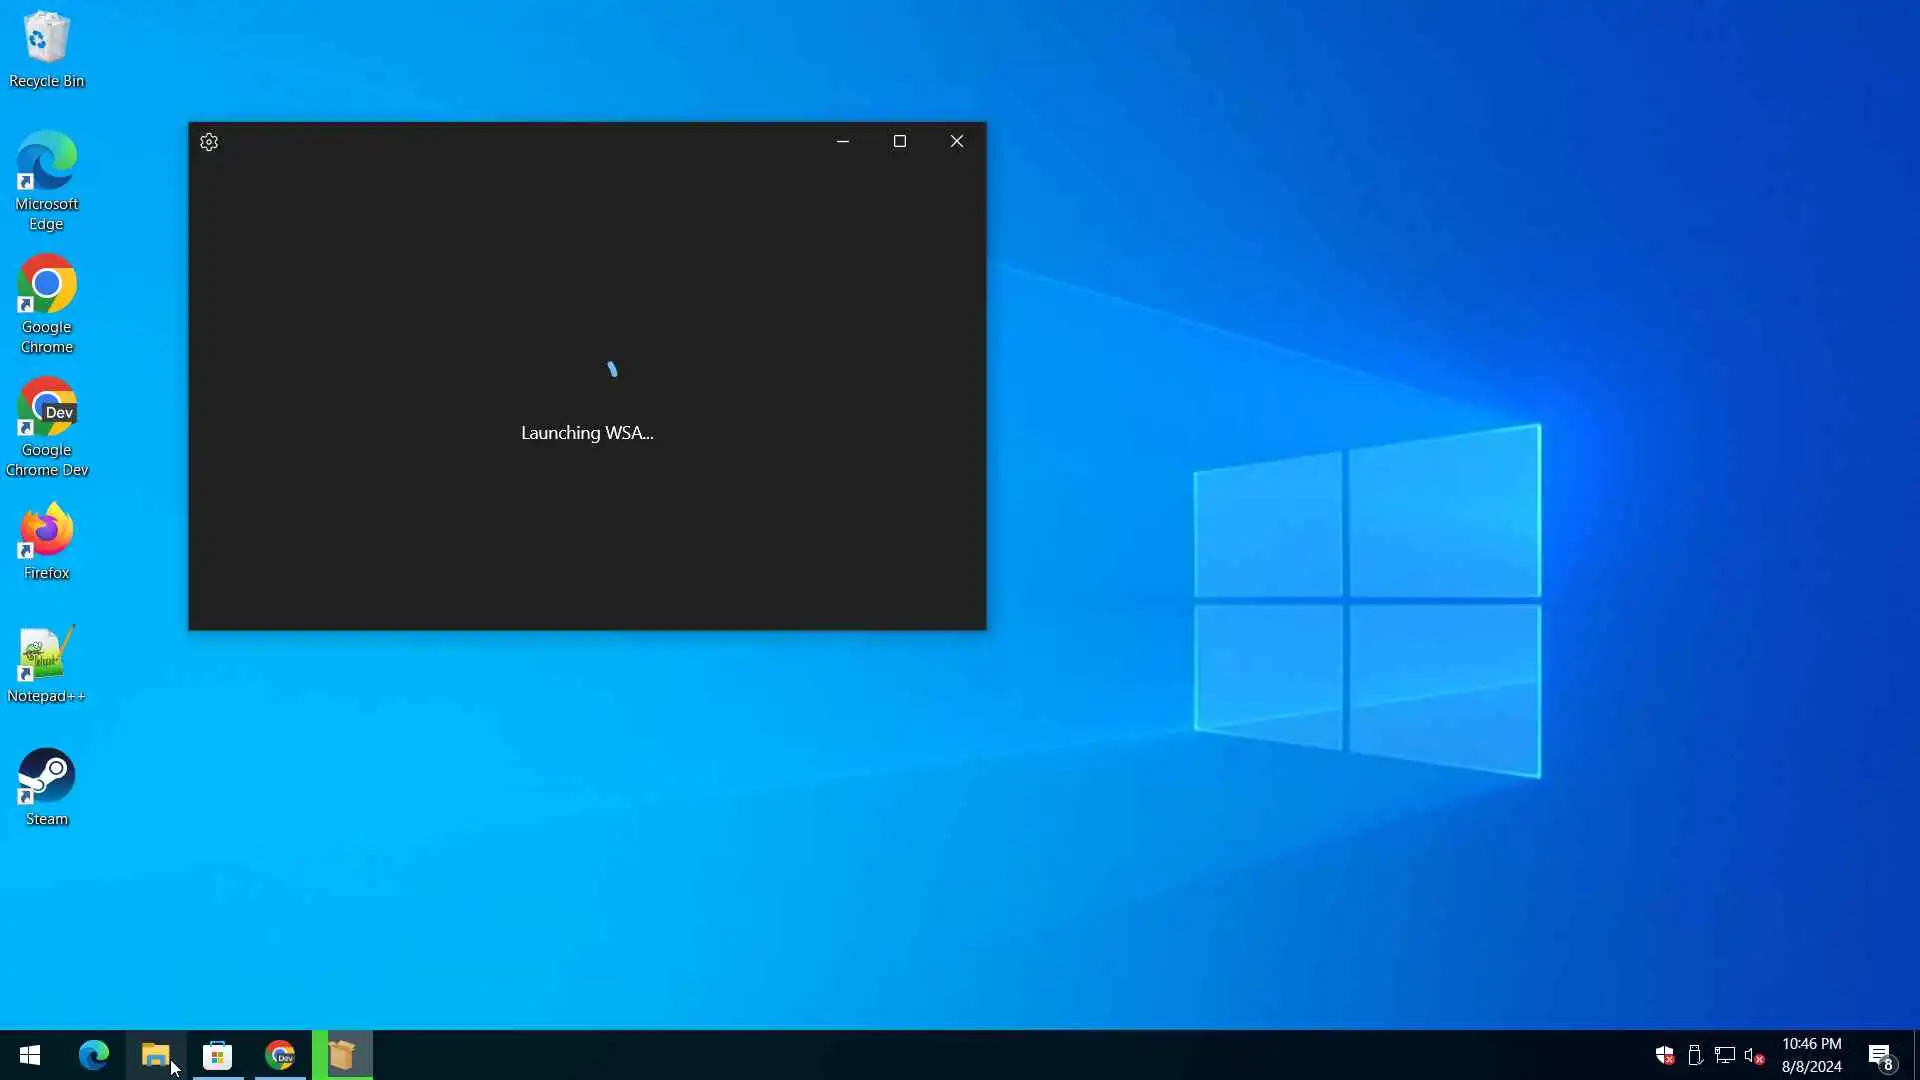Open Microsoft Store from the taskbar
Screen dimensions: 1920x1080
[218, 1055]
